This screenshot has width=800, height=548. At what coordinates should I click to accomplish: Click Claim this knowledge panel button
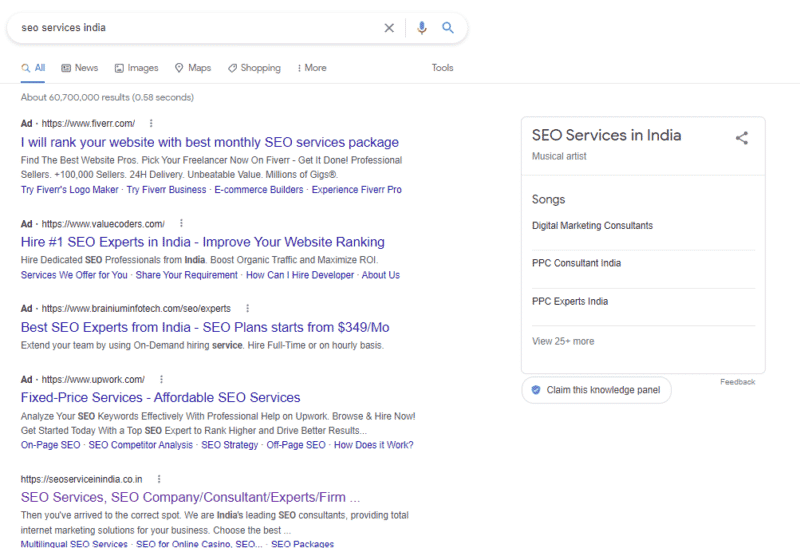pyautogui.click(x=596, y=390)
